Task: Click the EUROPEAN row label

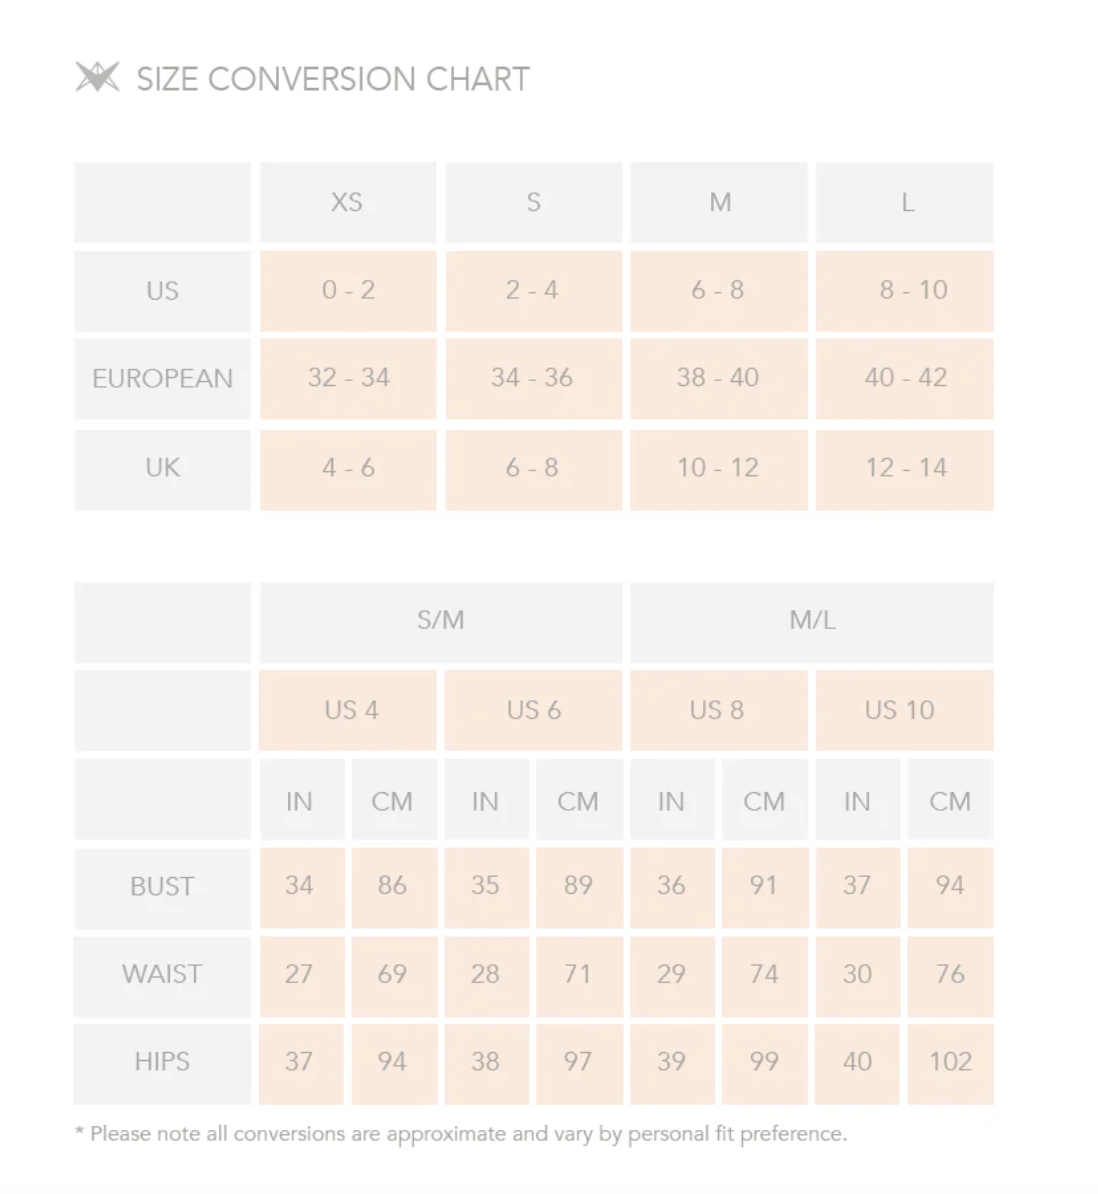Action: [x=162, y=378]
